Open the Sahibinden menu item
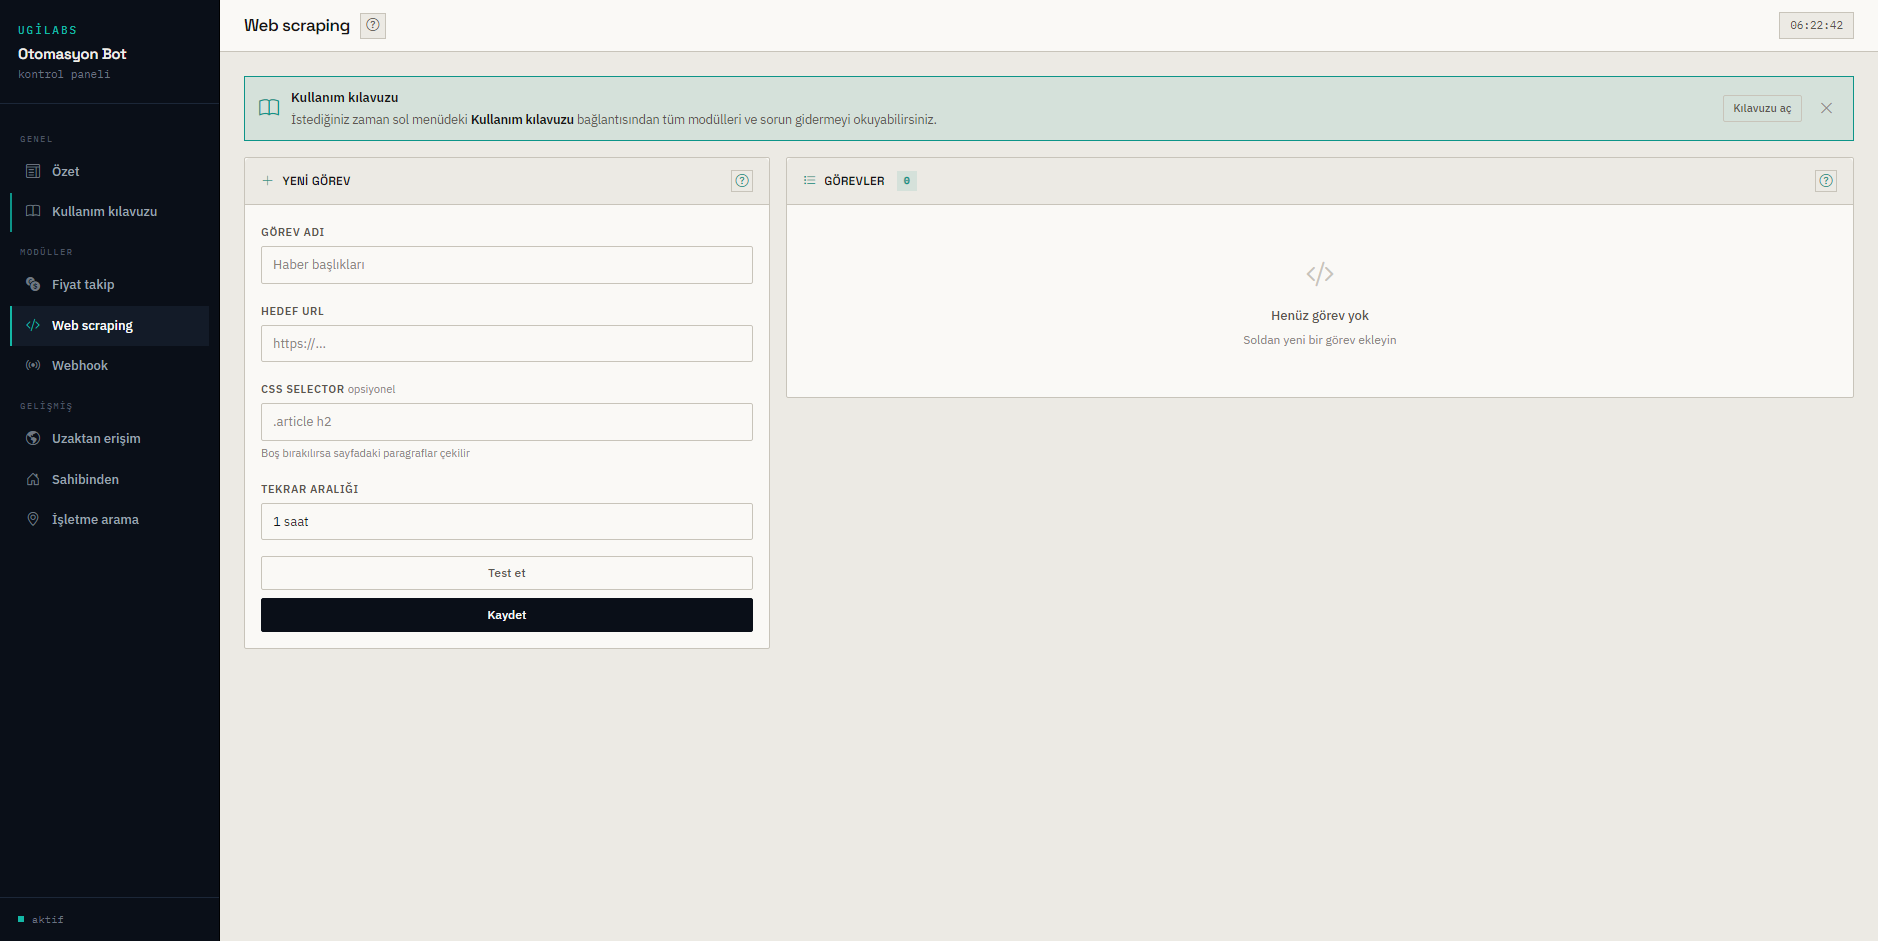 (x=110, y=479)
